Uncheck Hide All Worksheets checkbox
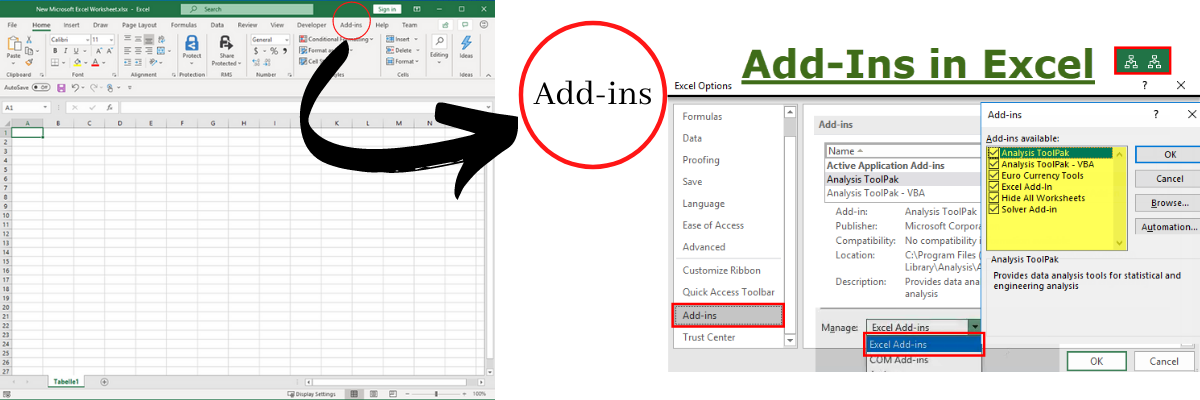The width and height of the screenshot is (1200, 400). click(x=994, y=197)
